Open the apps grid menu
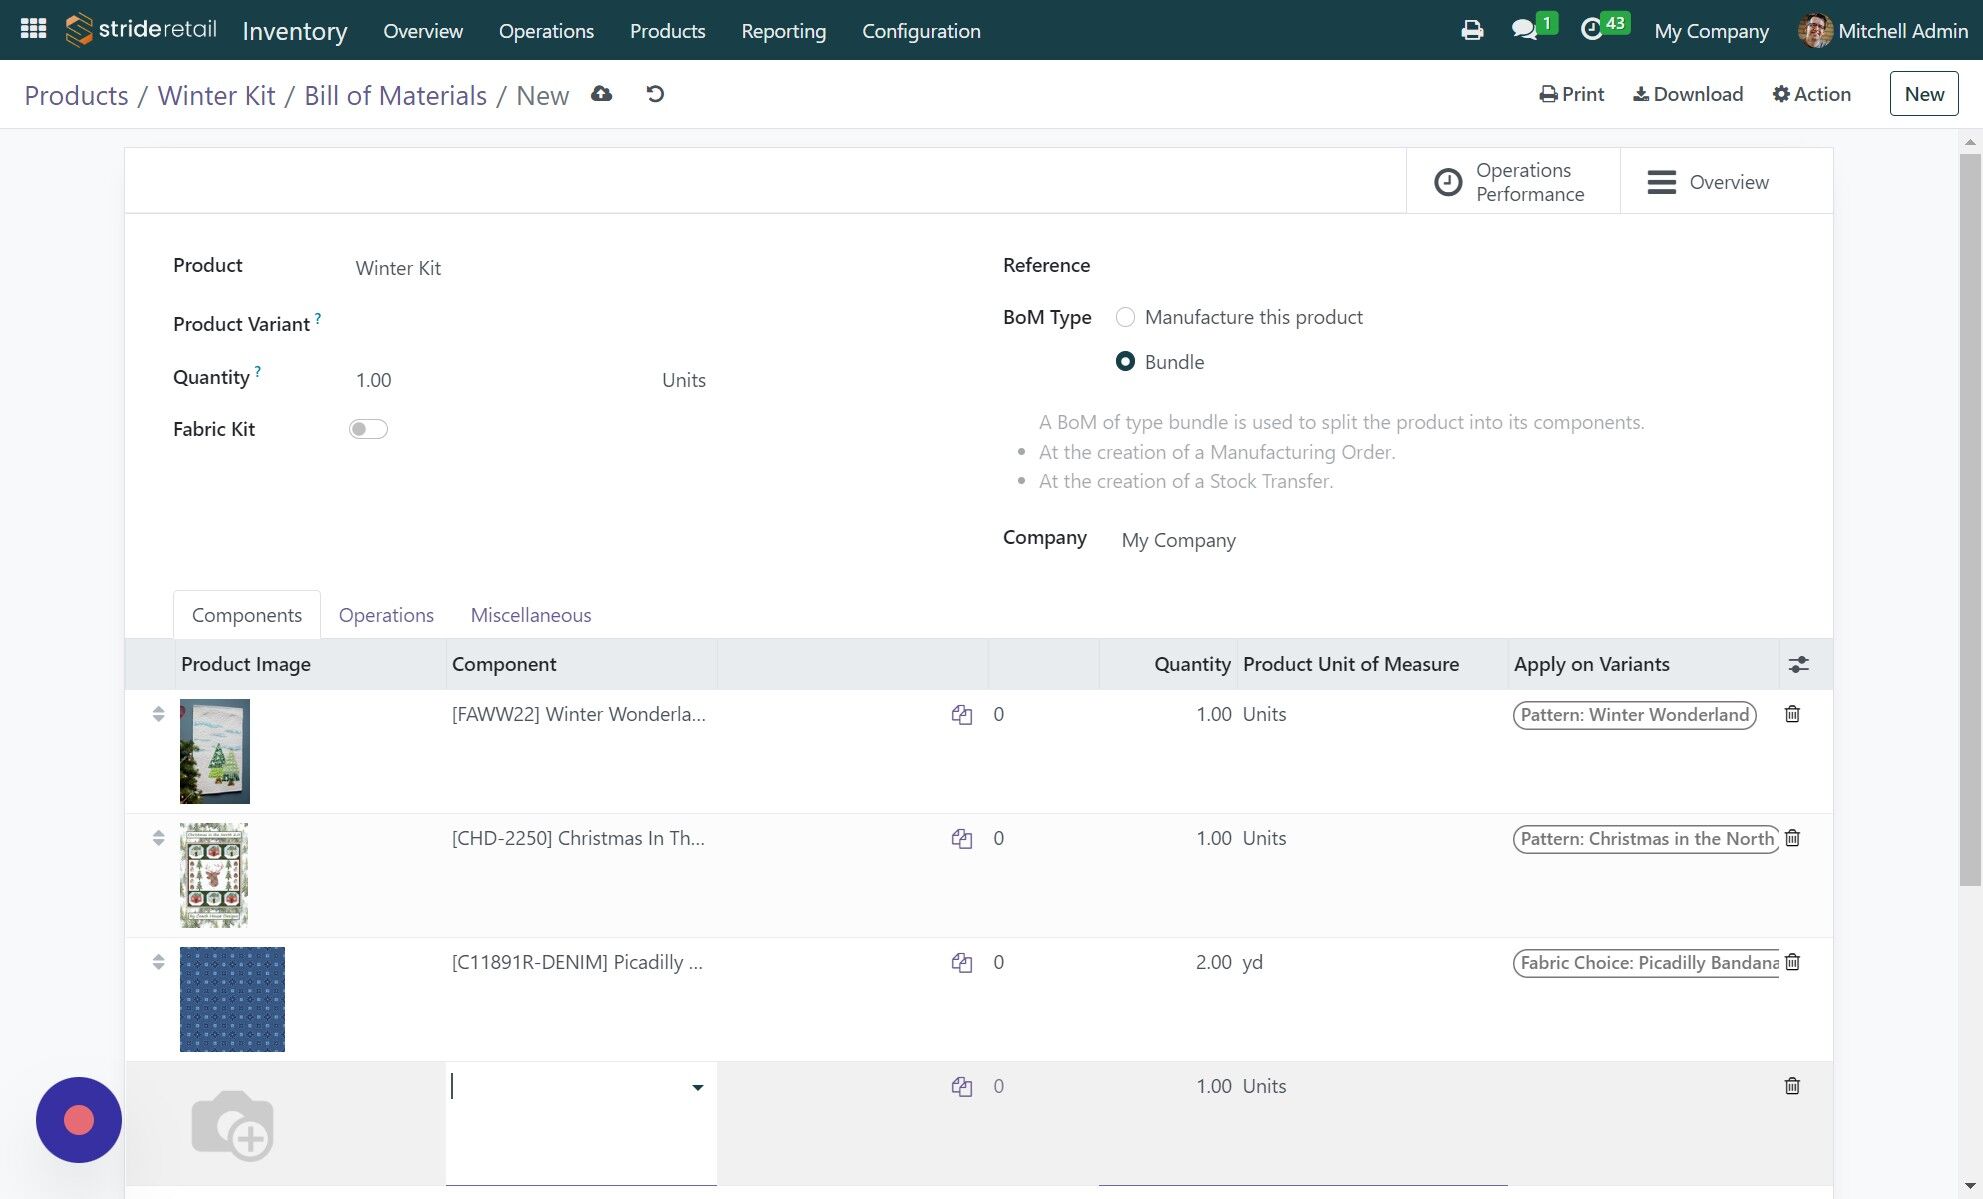The height and width of the screenshot is (1199, 1983). click(33, 29)
